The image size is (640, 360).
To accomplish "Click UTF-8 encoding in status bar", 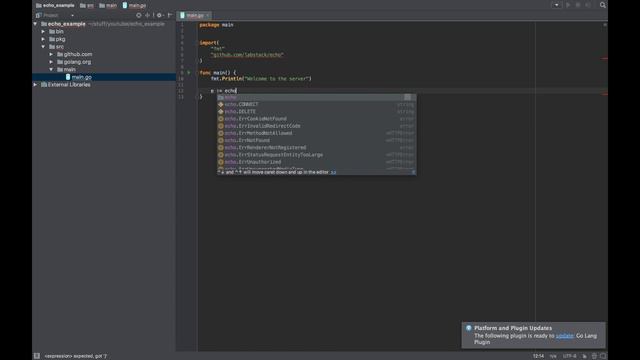I will coord(569,356).
